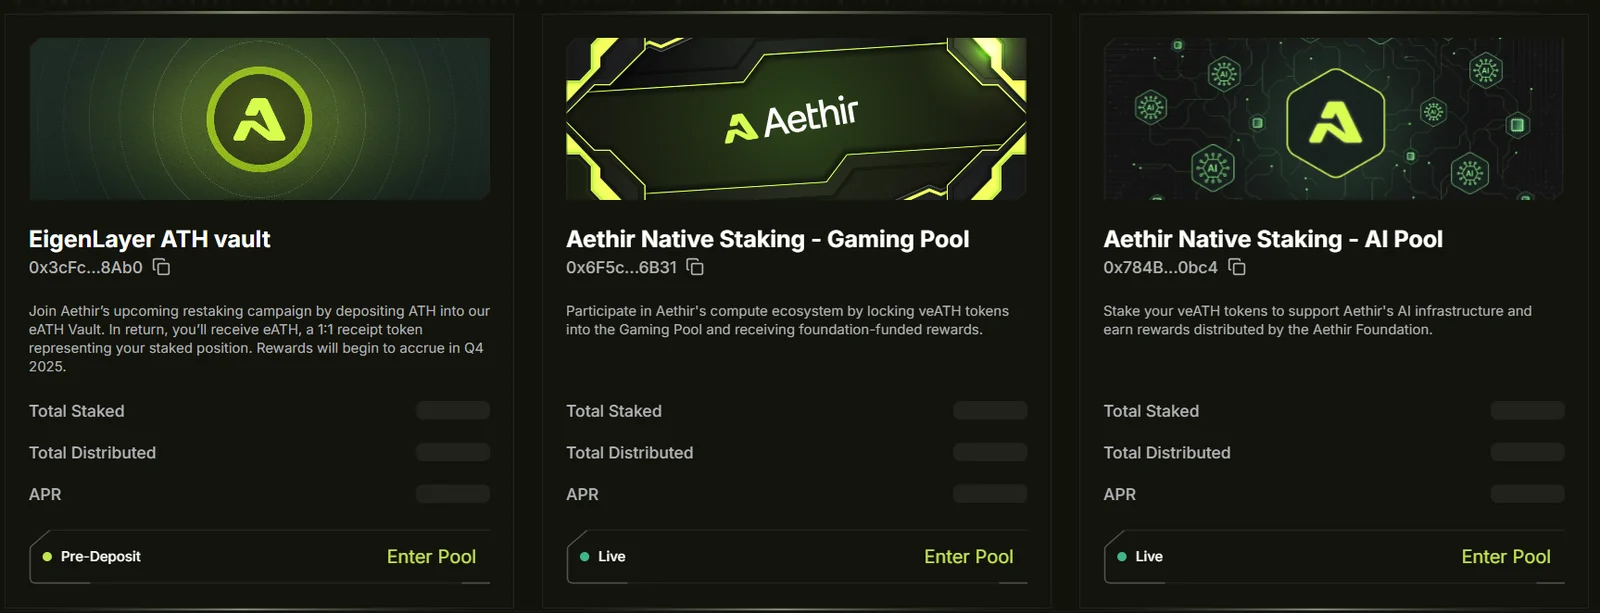Viewport: 1600px width, 613px height.
Task: Click the Gaming Pool Live status badge
Action: coord(603,557)
